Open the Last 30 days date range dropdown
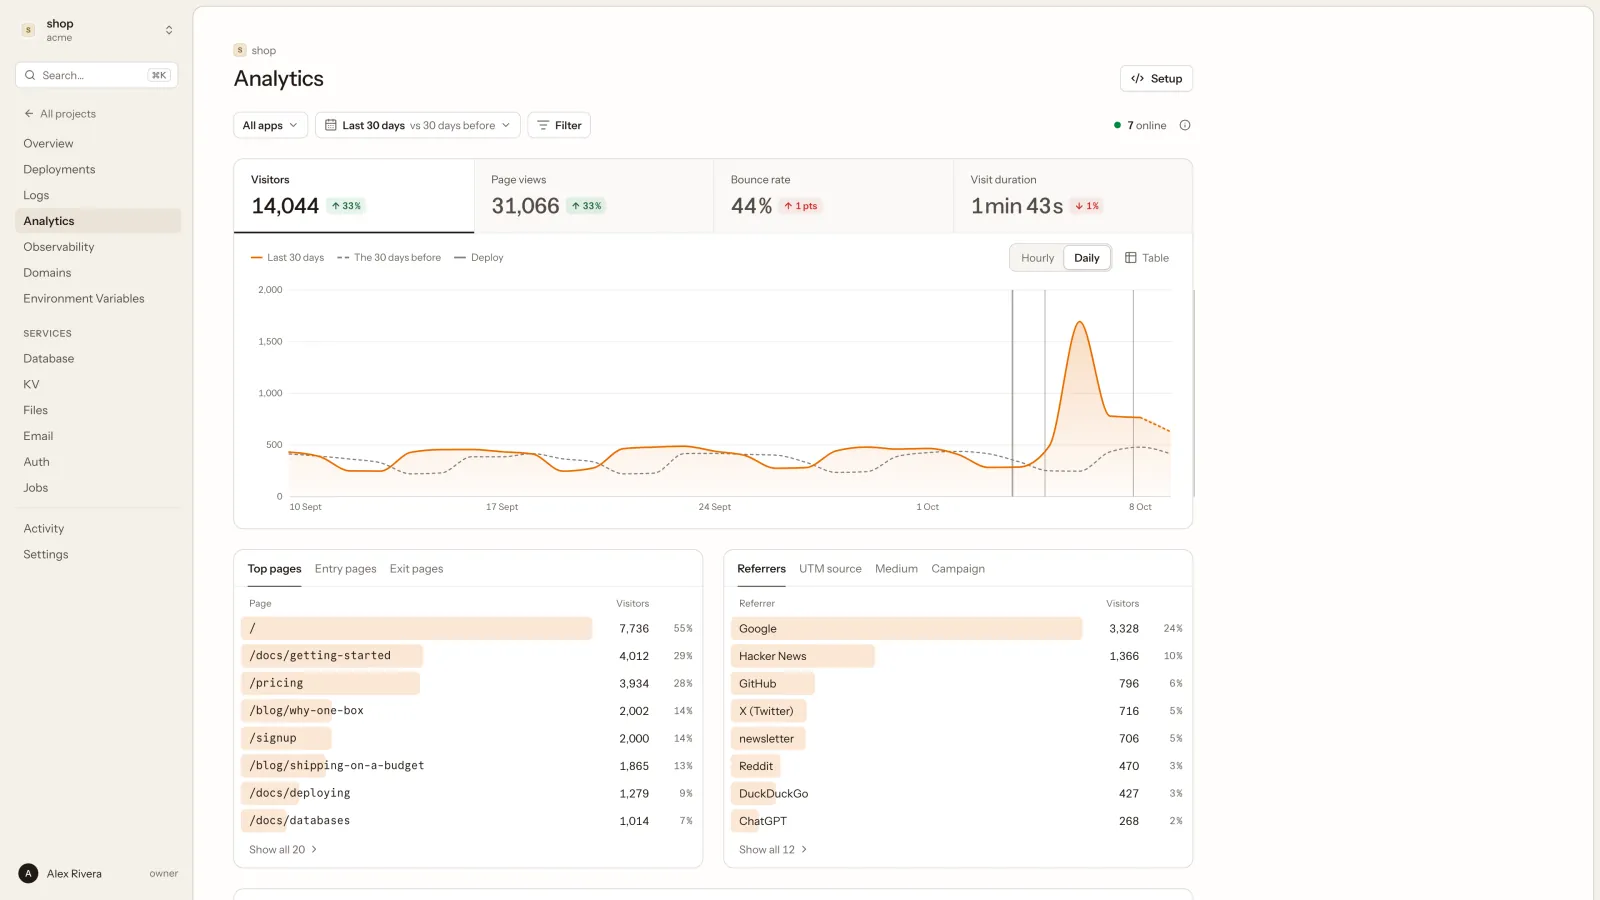Screen dimensions: 1600x900 tap(418, 125)
